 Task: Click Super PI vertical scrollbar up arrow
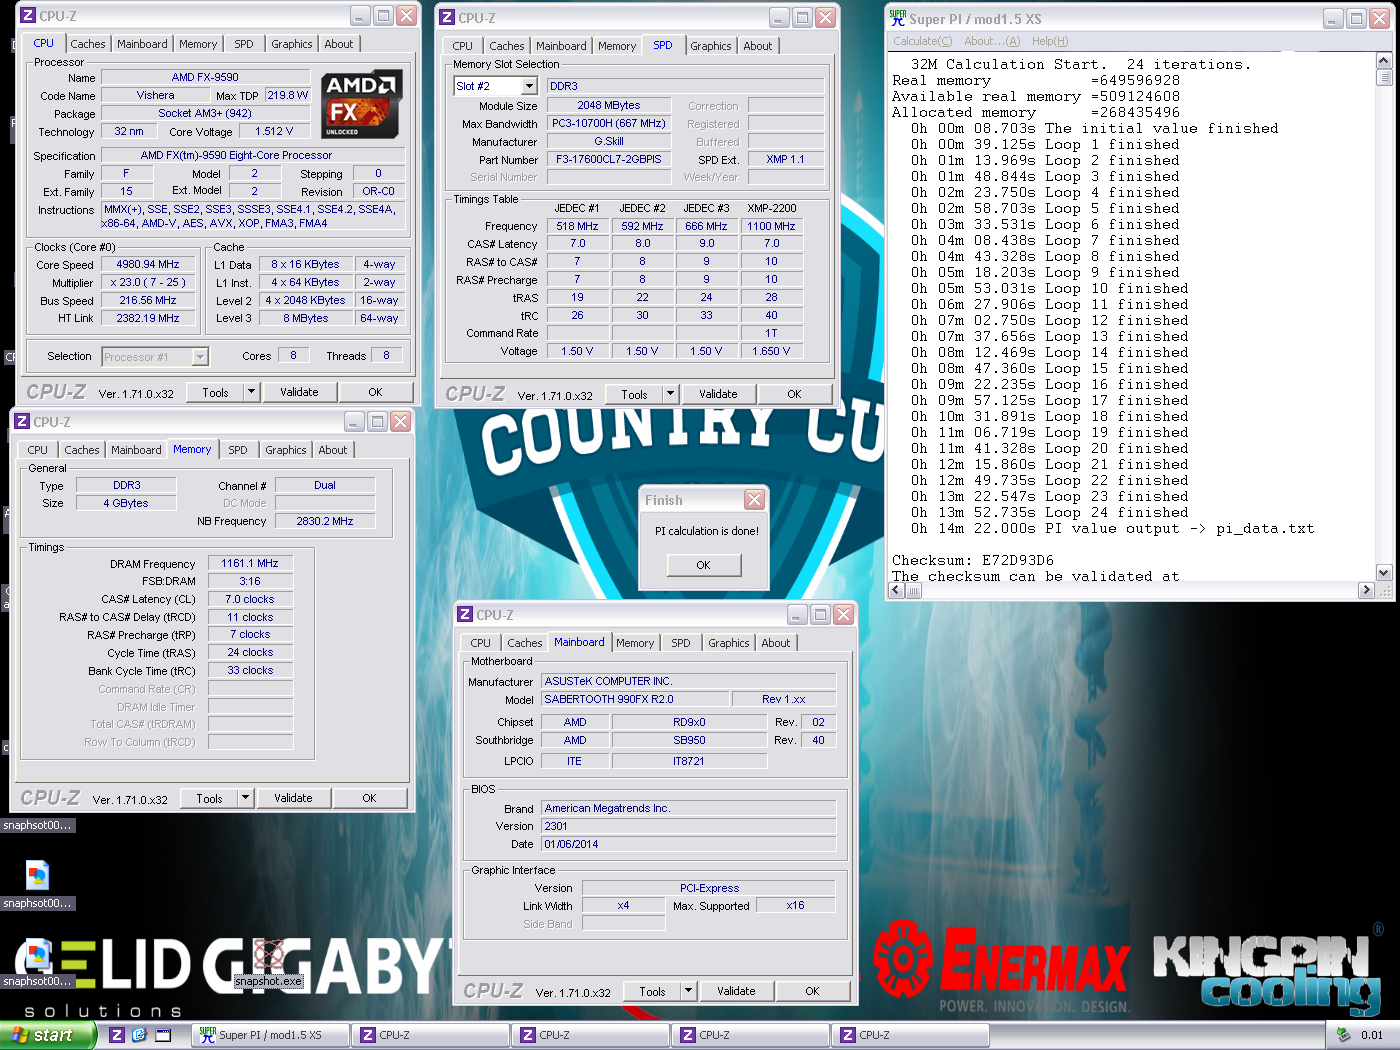pos(1384,60)
